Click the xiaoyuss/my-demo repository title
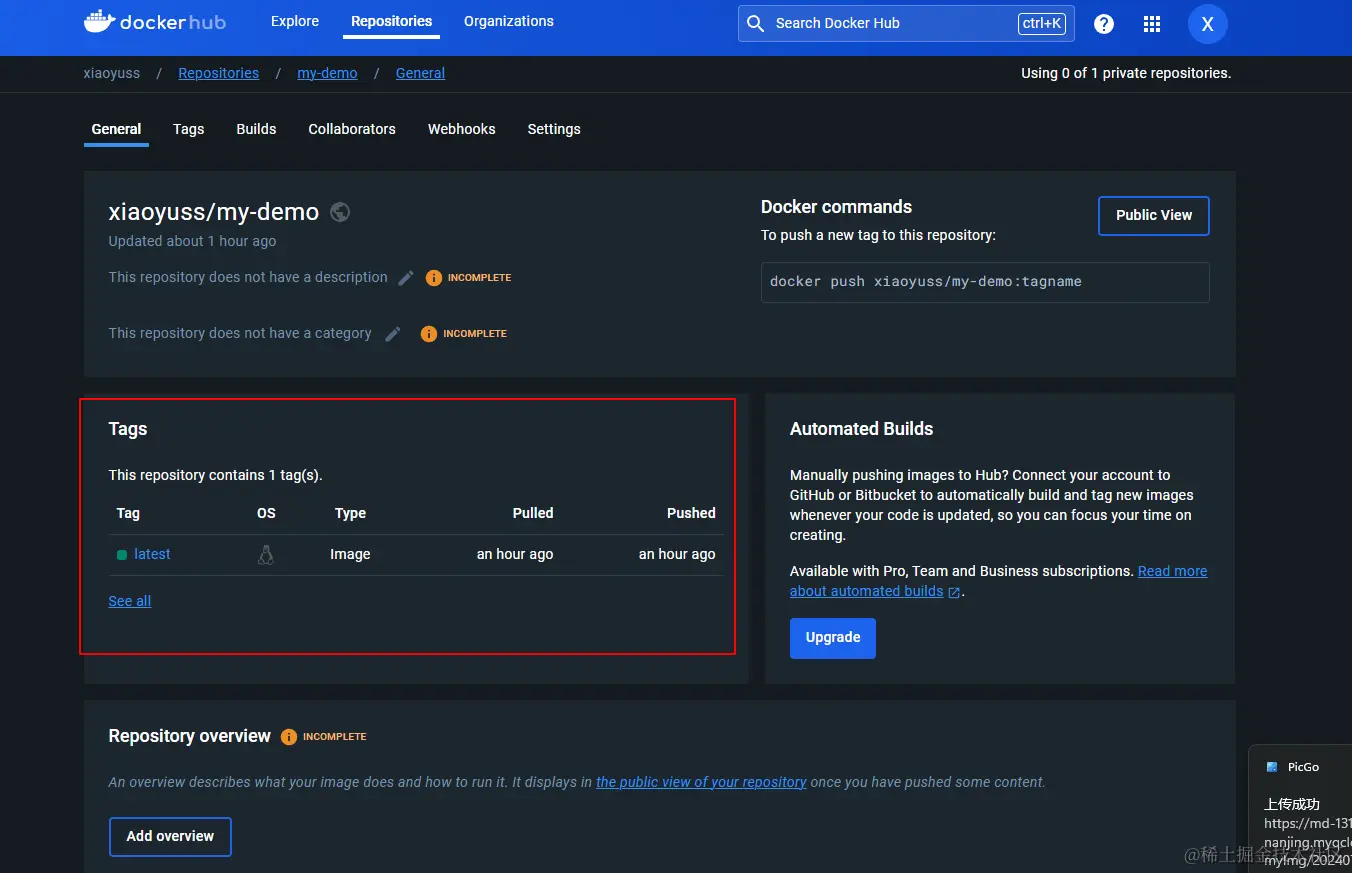The width and height of the screenshot is (1352, 873). [214, 212]
